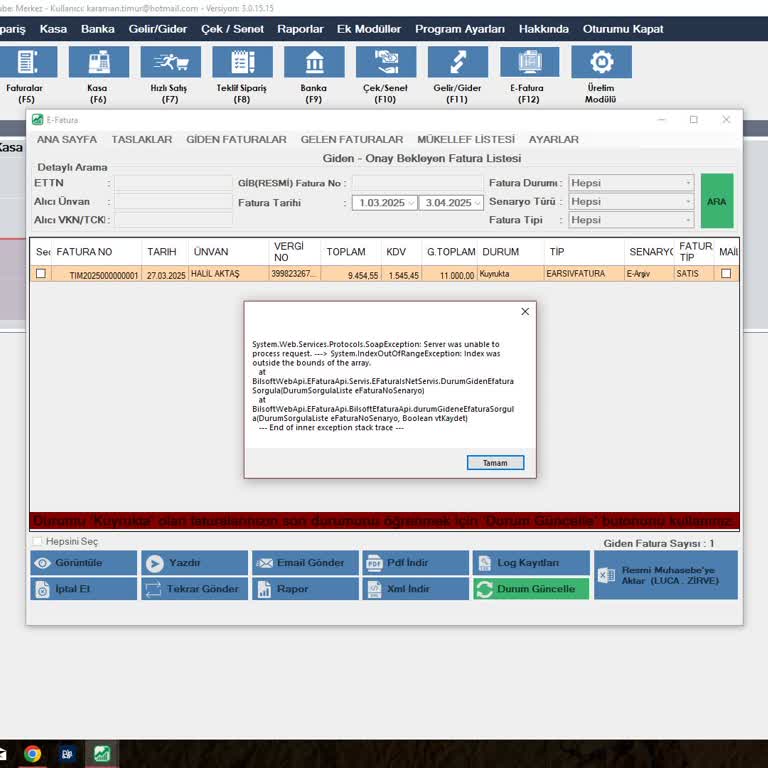Click Oturumu Kapat menu item

623,29
